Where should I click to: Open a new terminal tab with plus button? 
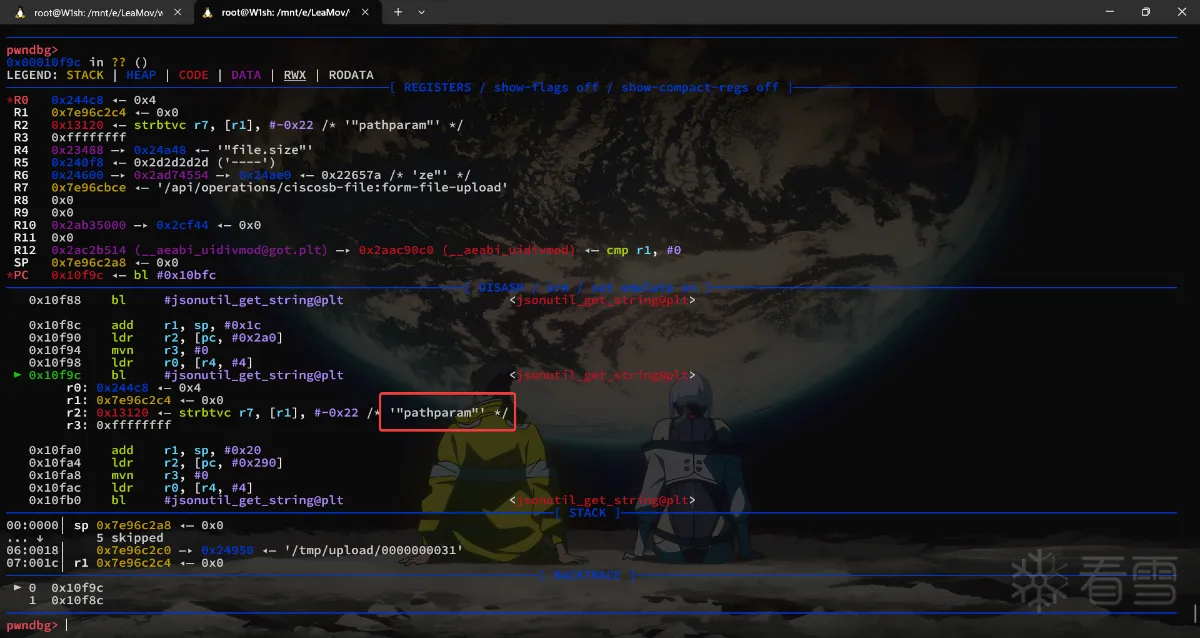(x=397, y=12)
